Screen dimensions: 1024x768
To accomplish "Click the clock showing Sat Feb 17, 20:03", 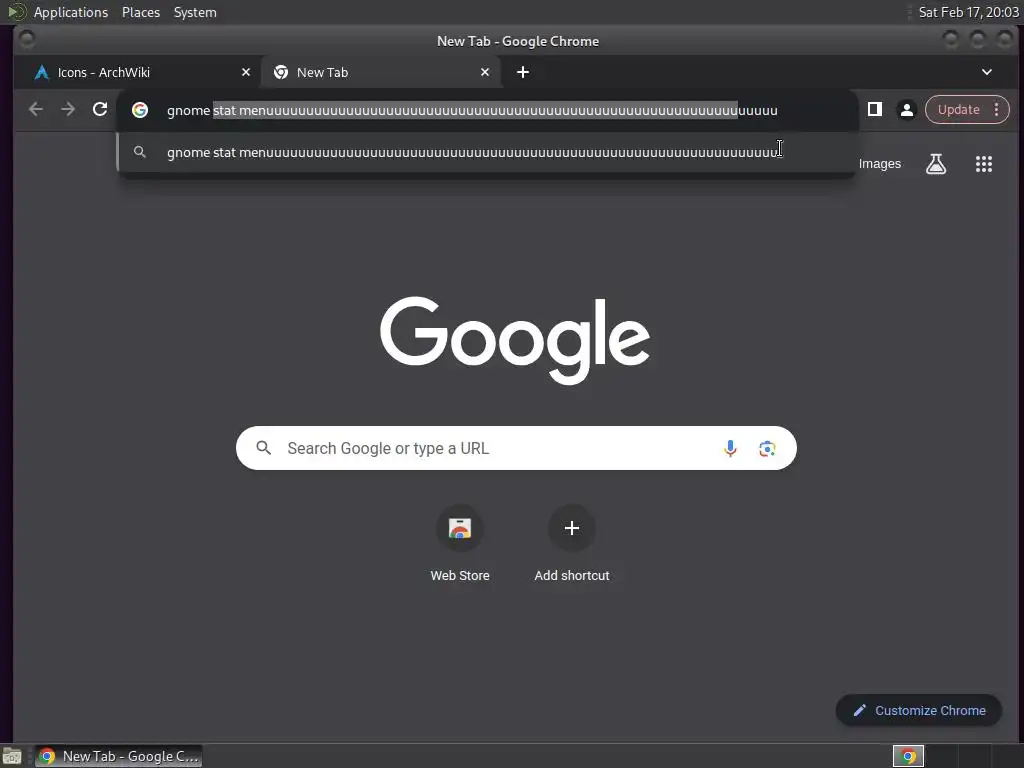I will click(x=968, y=12).
